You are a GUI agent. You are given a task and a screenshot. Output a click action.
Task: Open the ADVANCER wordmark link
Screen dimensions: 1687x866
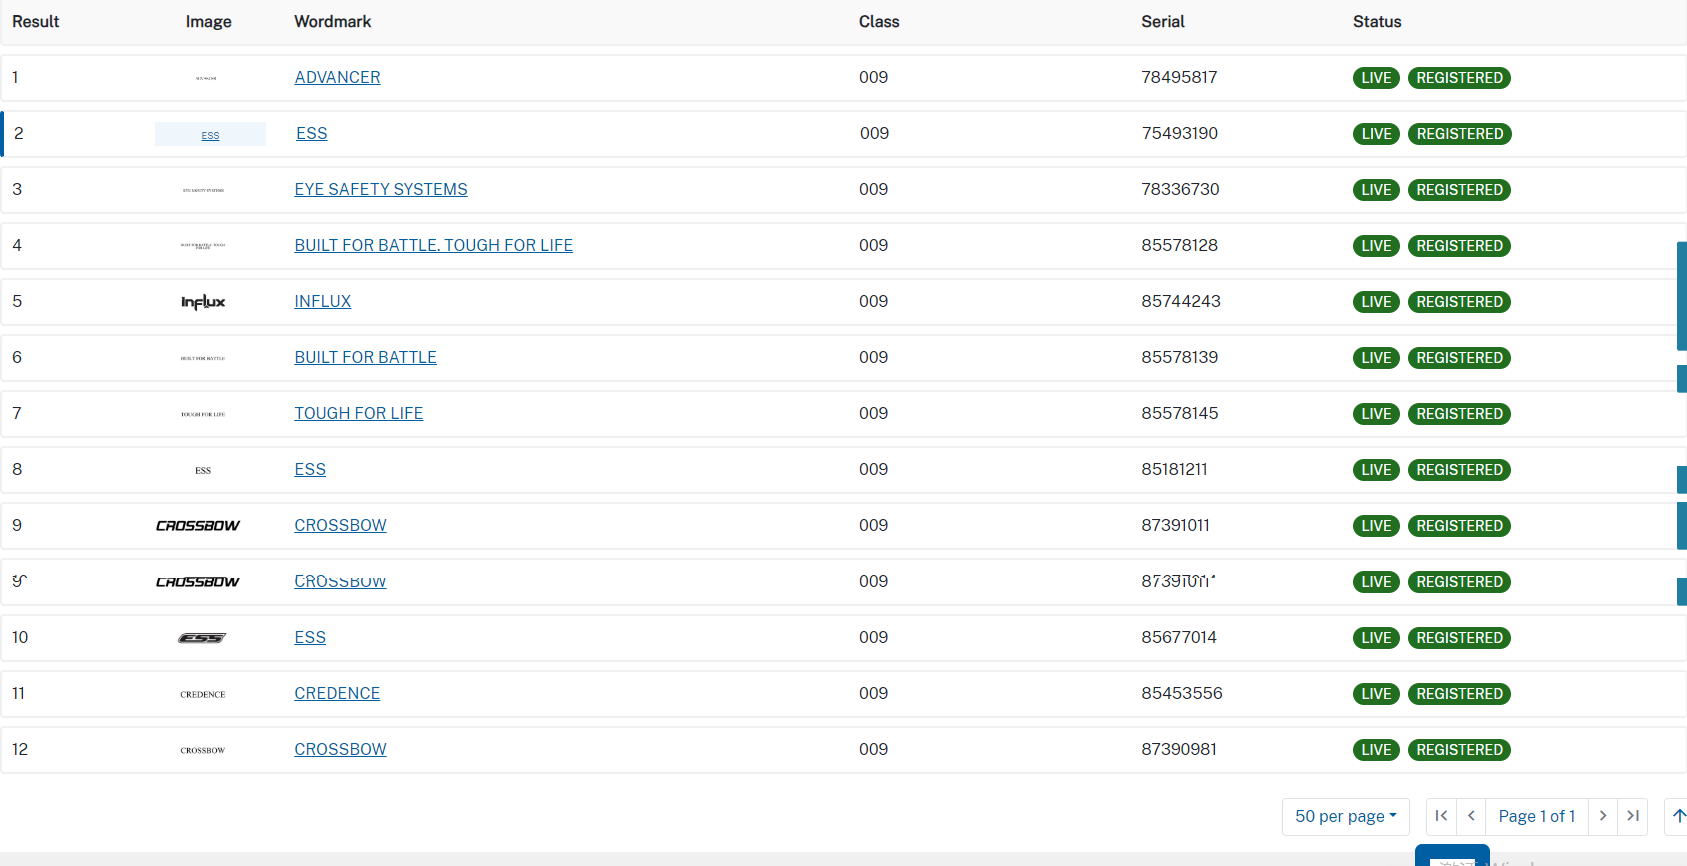click(x=337, y=78)
